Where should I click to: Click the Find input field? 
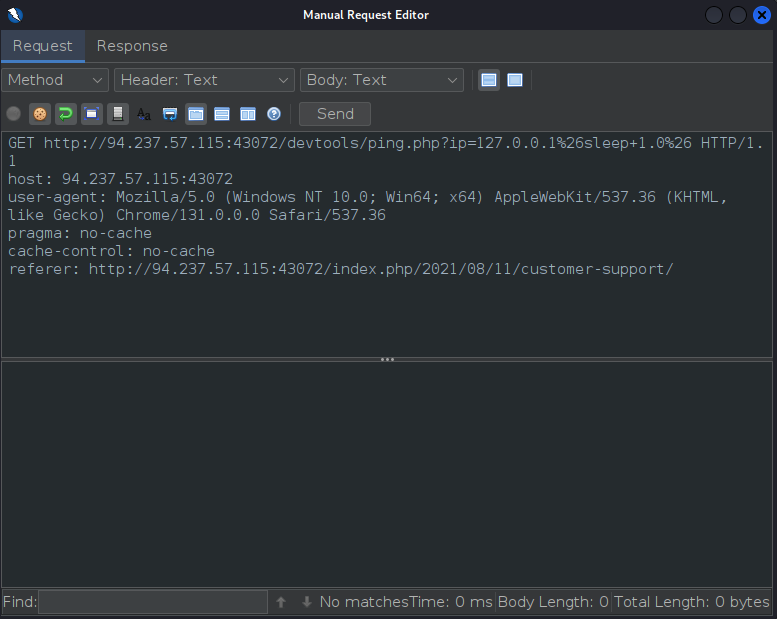pyautogui.click(x=152, y=602)
